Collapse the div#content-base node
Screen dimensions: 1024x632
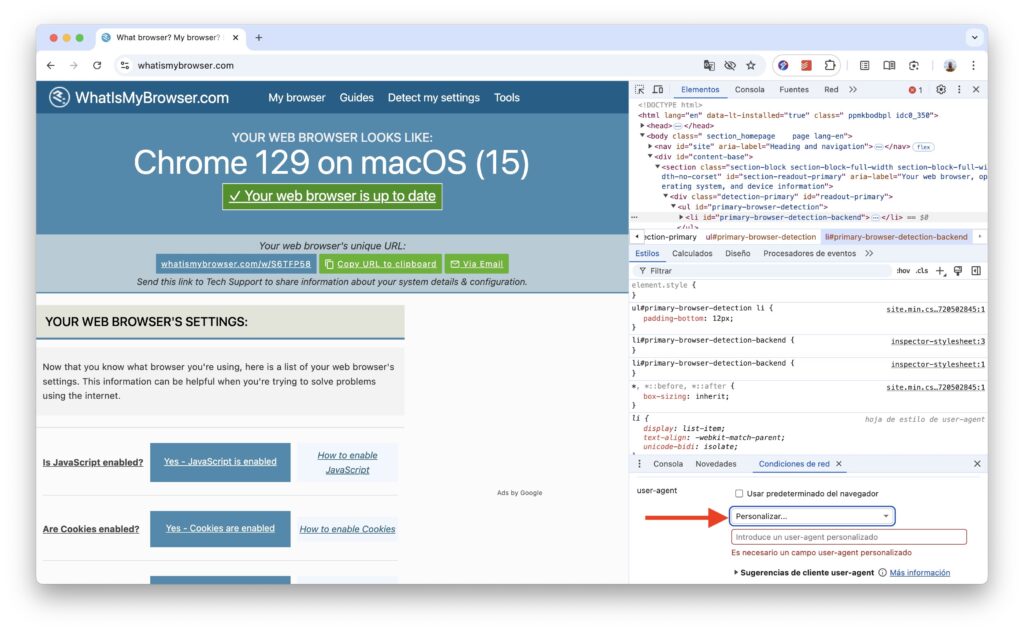(650, 157)
